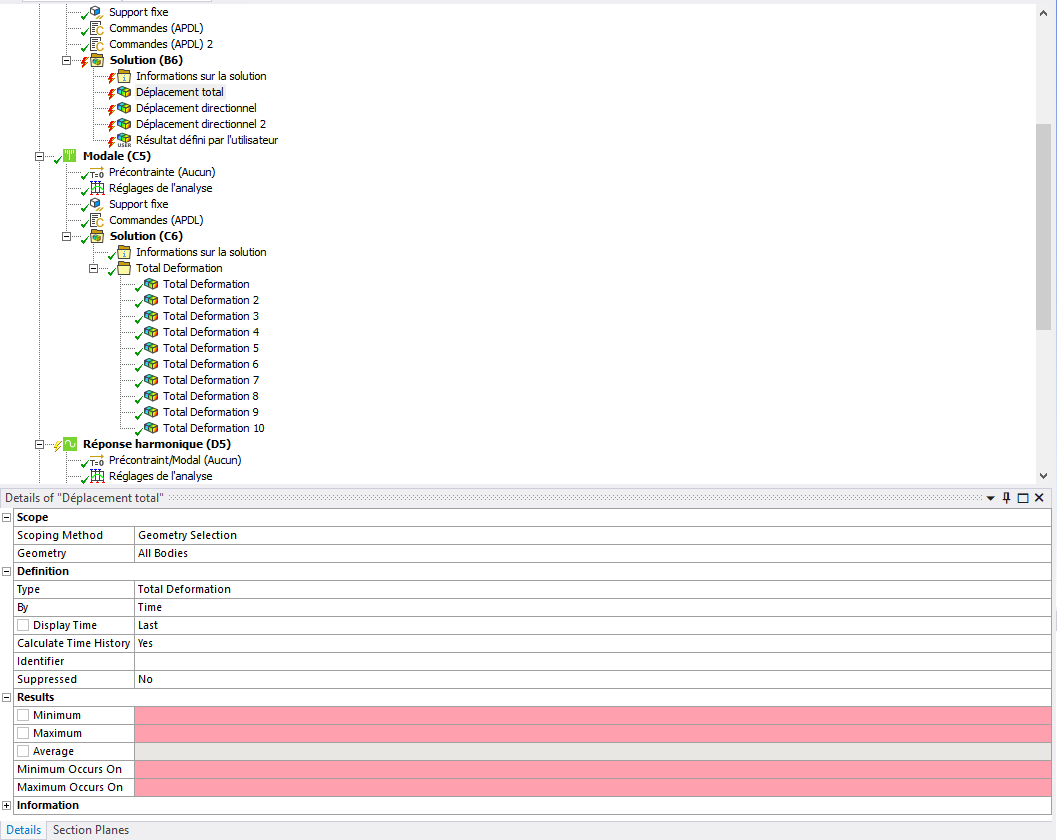Collapse the Solution (B6) tree node
The height and width of the screenshot is (840, 1057).
point(66,60)
